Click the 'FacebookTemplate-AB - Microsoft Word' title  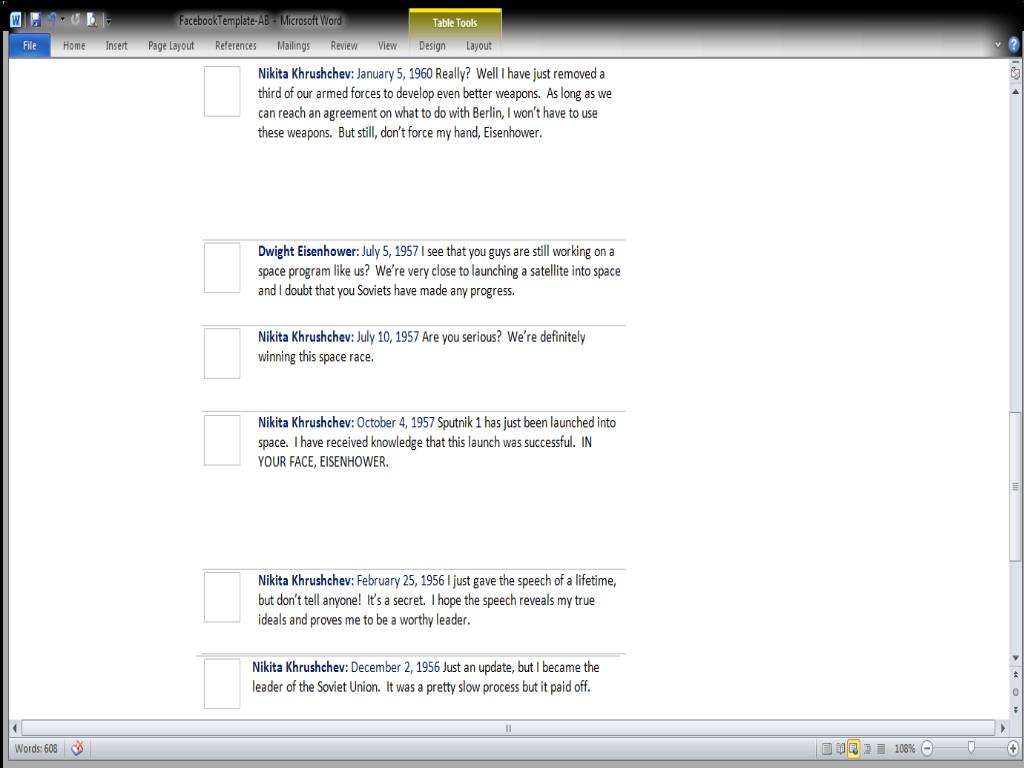coord(261,20)
